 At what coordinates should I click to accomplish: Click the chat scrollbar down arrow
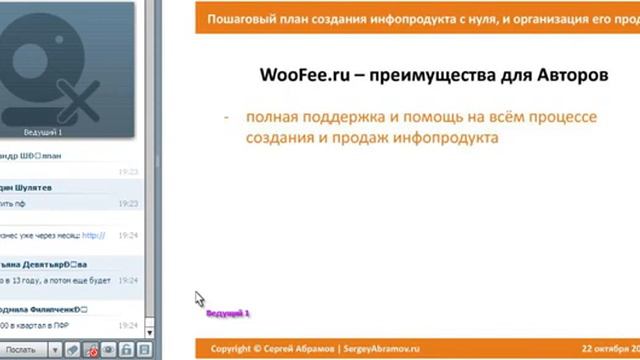pyautogui.click(x=149, y=333)
